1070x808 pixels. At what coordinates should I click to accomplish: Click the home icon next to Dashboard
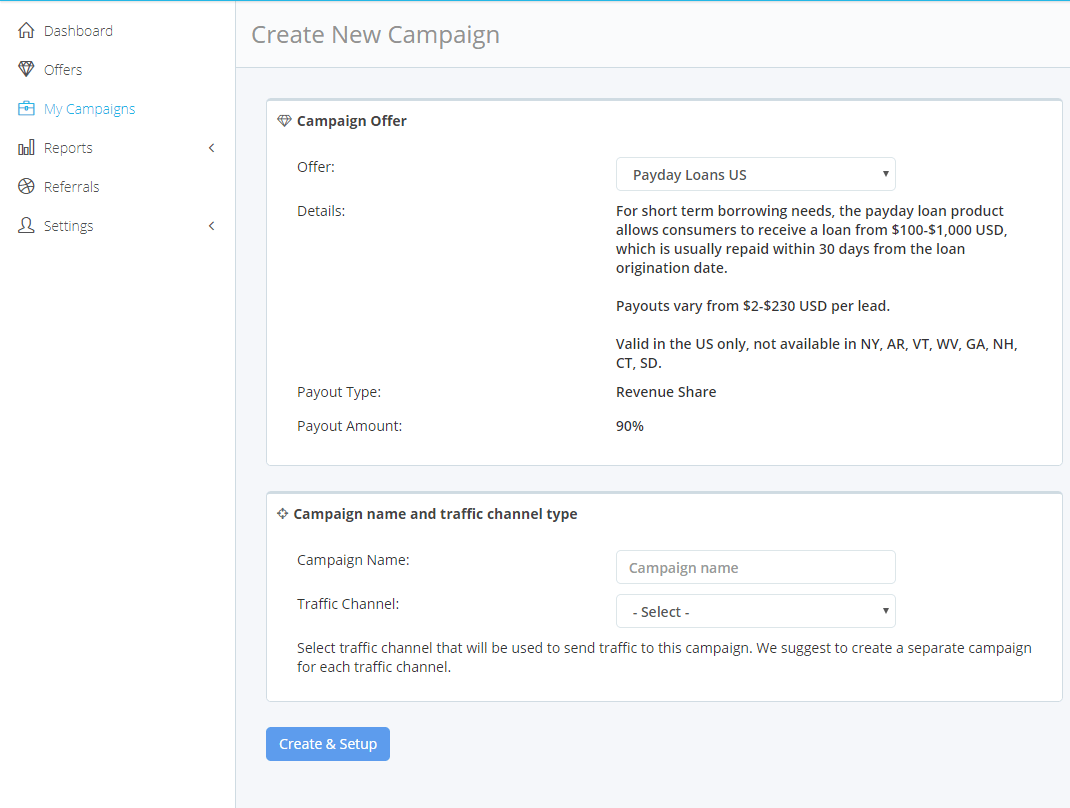click(24, 30)
